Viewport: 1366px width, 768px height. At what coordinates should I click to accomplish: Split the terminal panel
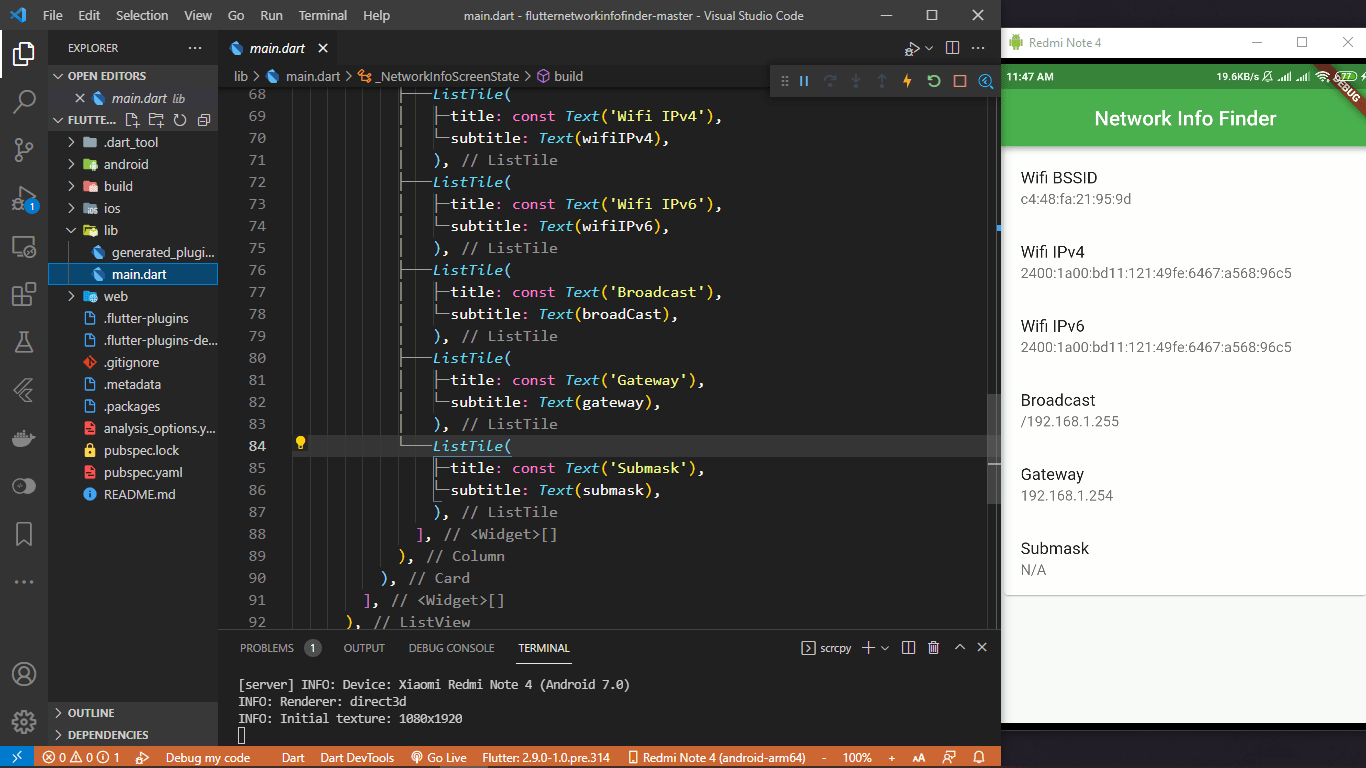point(908,647)
